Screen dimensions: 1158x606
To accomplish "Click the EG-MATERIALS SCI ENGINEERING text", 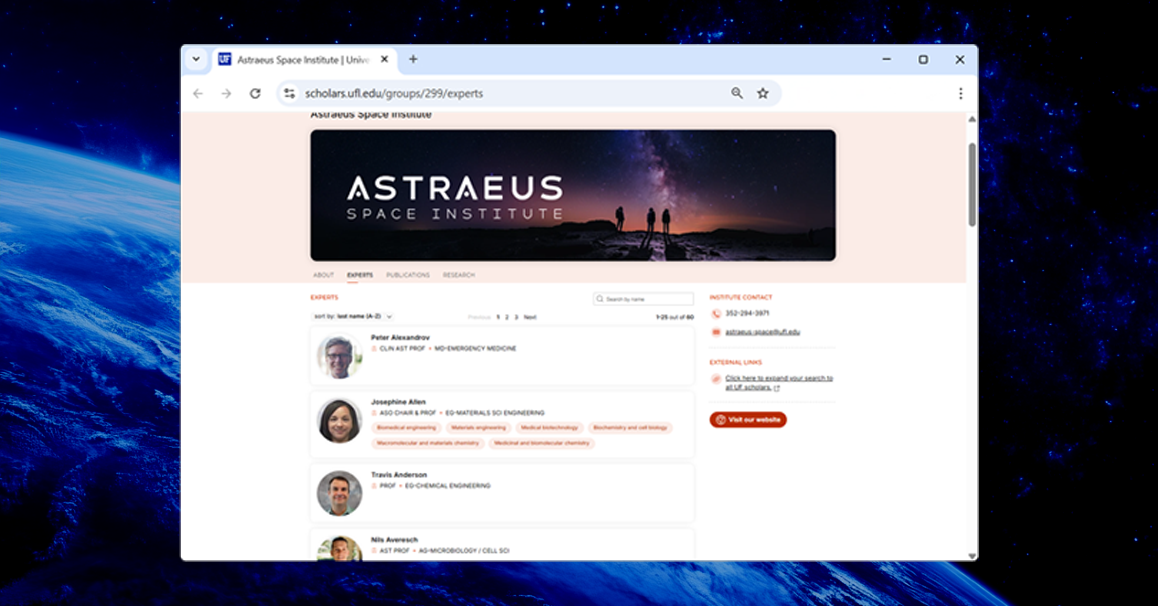I will (495, 413).
